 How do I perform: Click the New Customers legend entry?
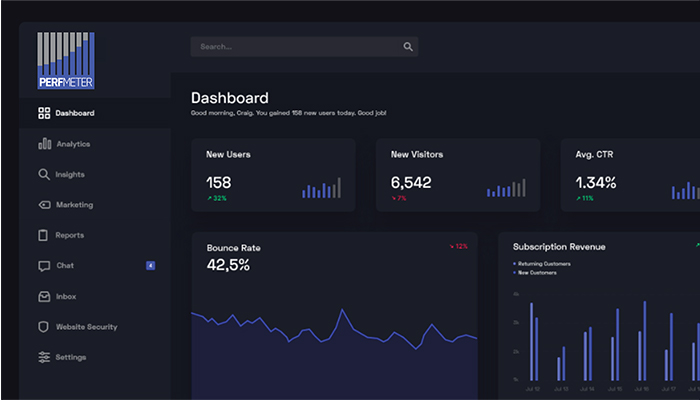pyautogui.click(x=535, y=273)
